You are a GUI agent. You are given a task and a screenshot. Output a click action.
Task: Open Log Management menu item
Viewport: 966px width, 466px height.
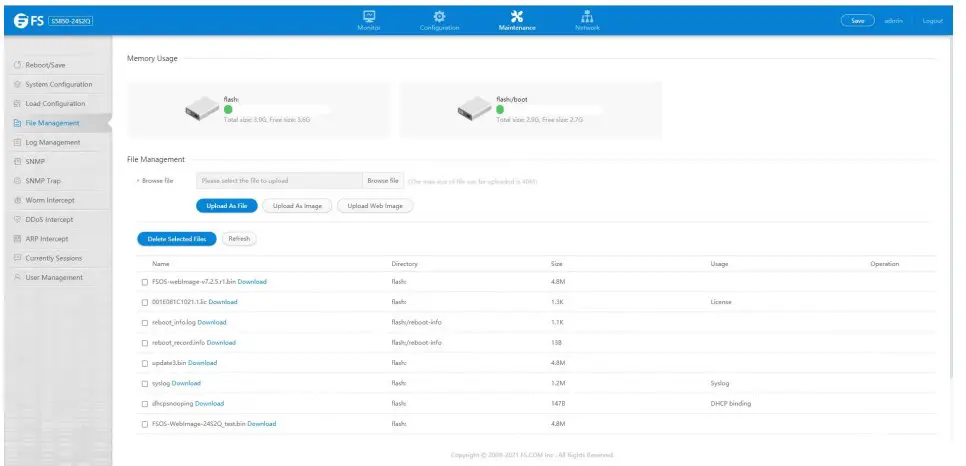tap(53, 142)
